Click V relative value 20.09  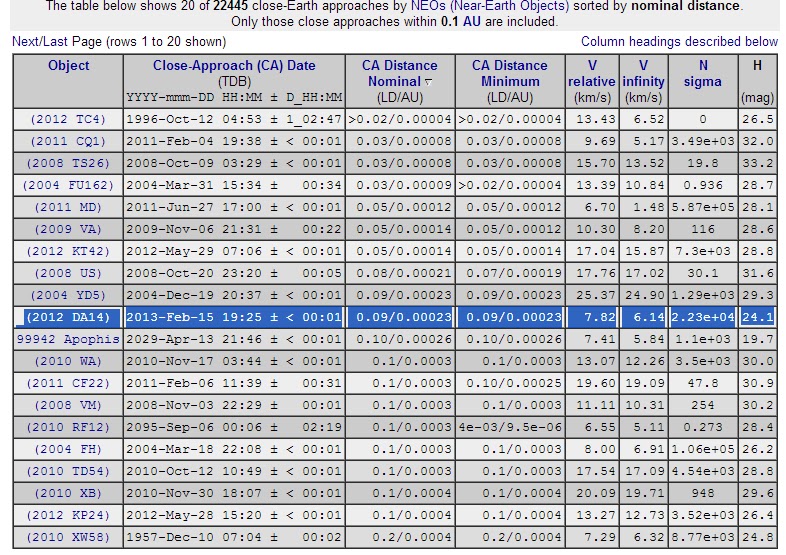(592, 493)
